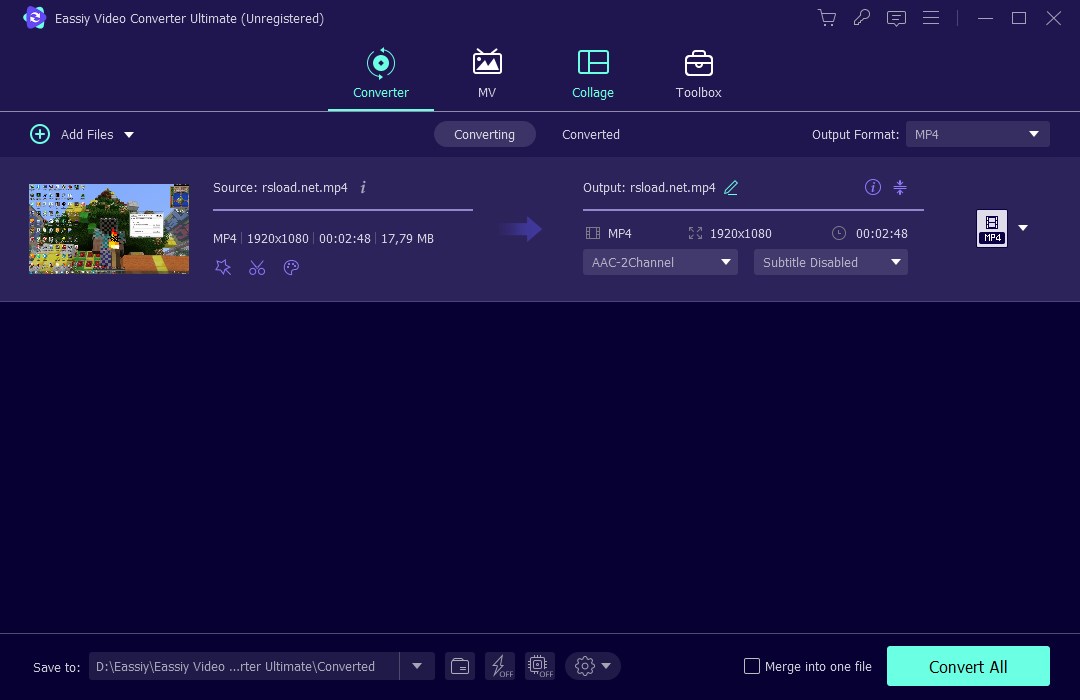The width and height of the screenshot is (1080, 700).
Task: Open the Collage tab
Action: pos(592,74)
